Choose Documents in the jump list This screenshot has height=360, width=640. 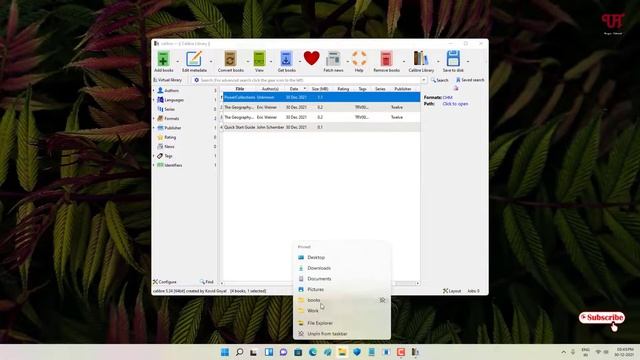(x=342, y=279)
